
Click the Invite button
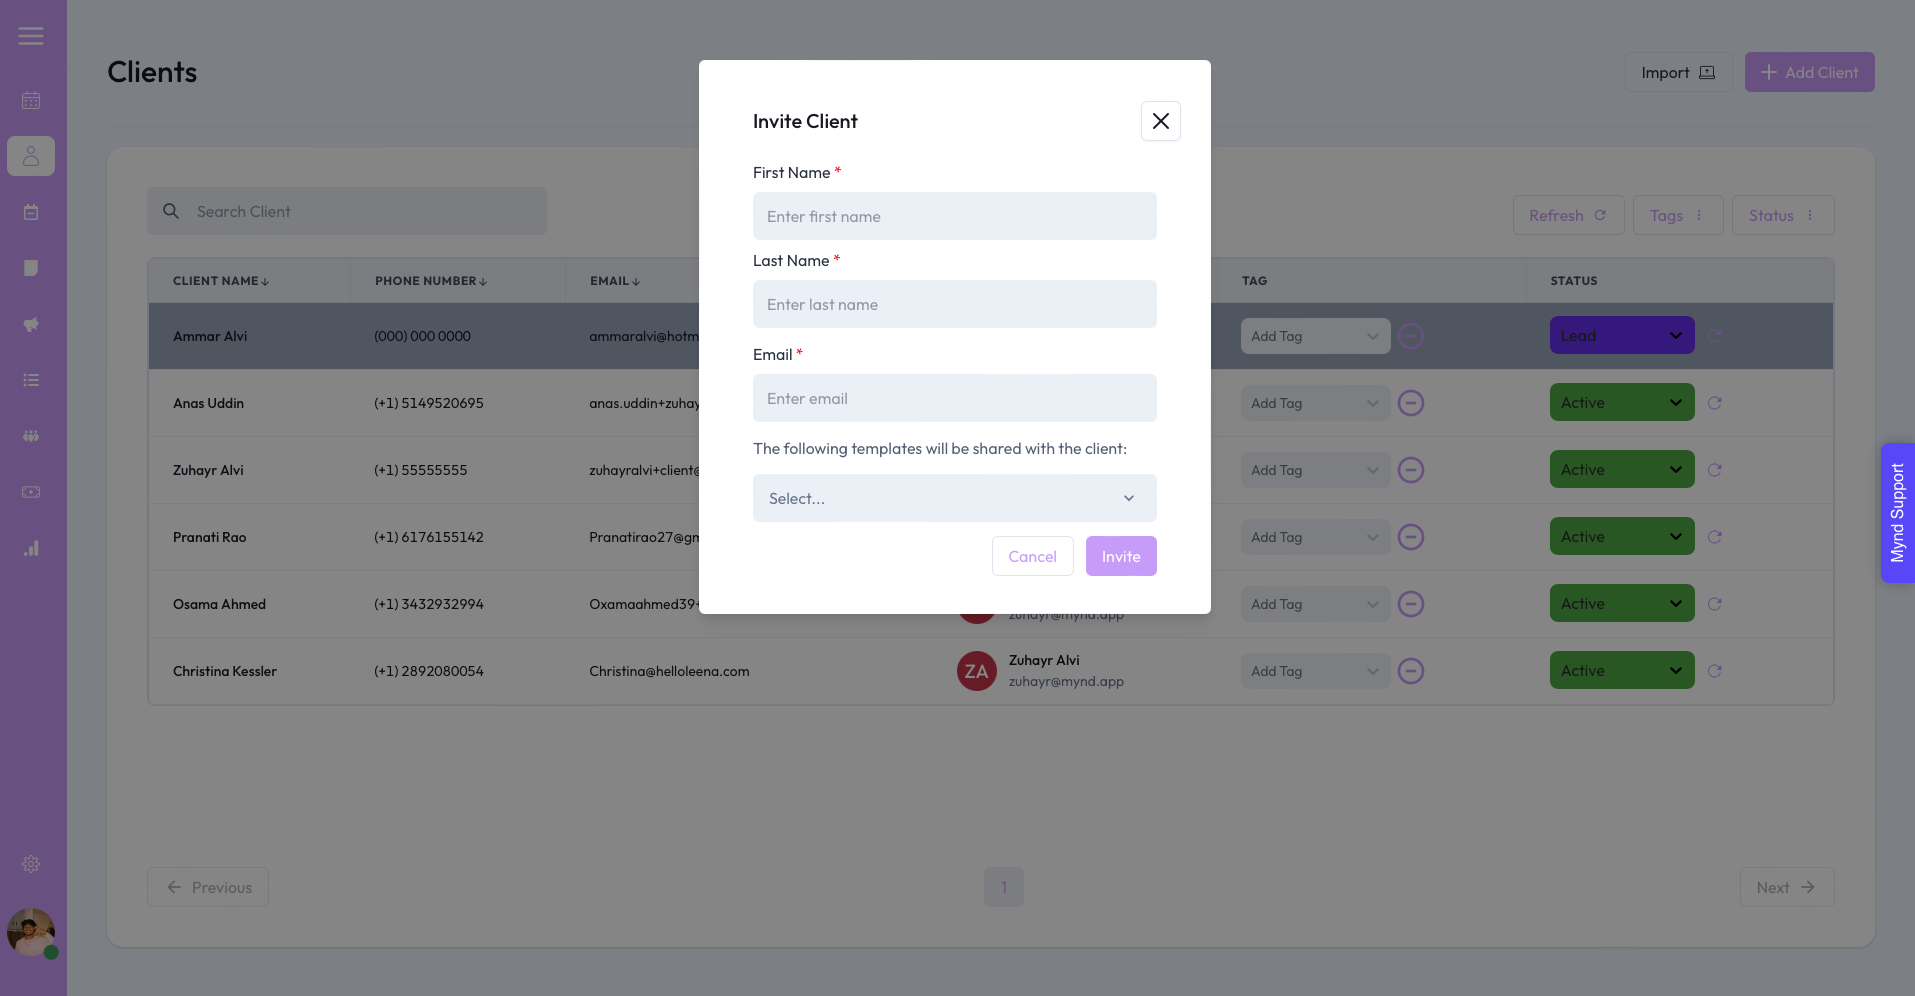[x=1120, y=556]
